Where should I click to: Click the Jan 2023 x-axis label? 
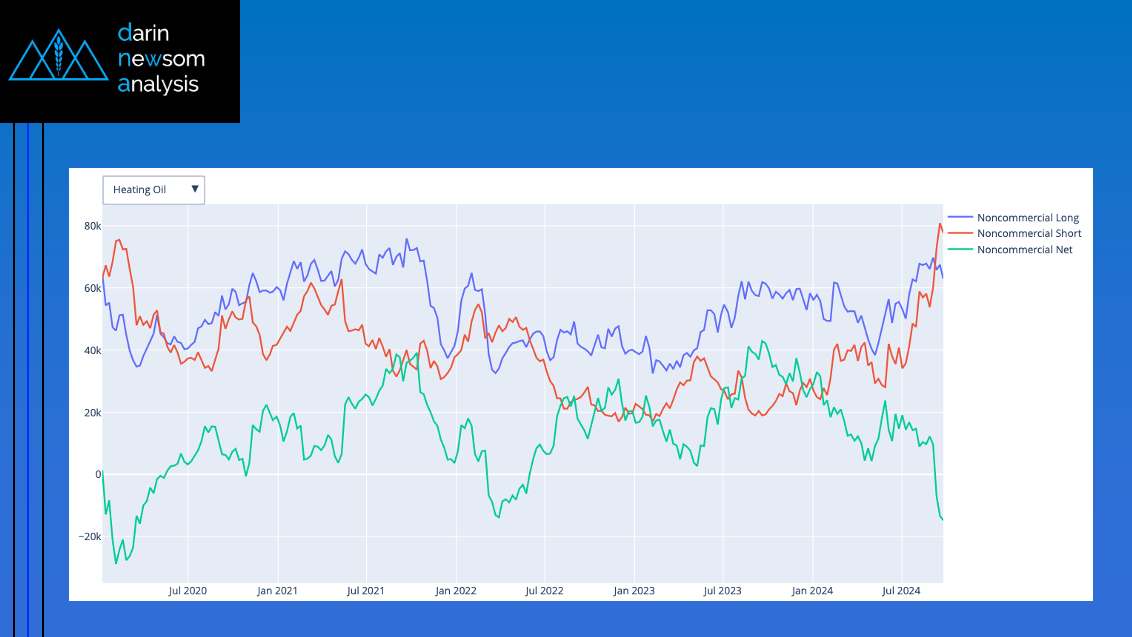(633, 591)
